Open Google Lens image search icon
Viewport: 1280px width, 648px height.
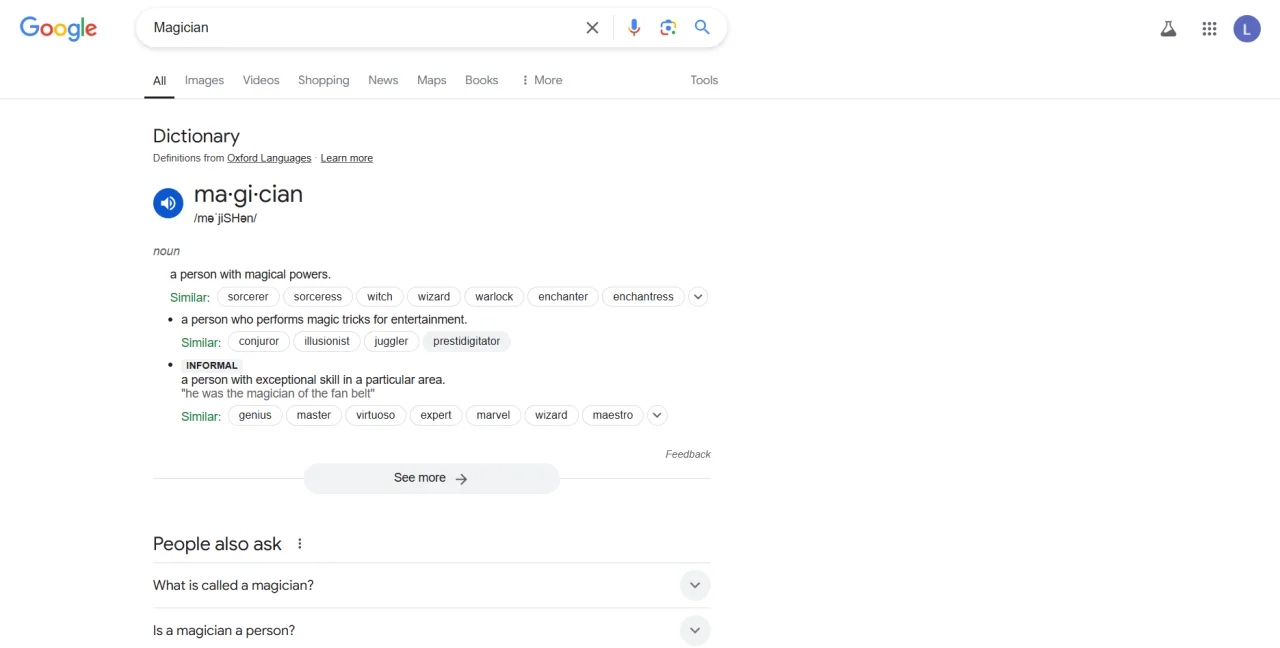click(x=668, y=28)
